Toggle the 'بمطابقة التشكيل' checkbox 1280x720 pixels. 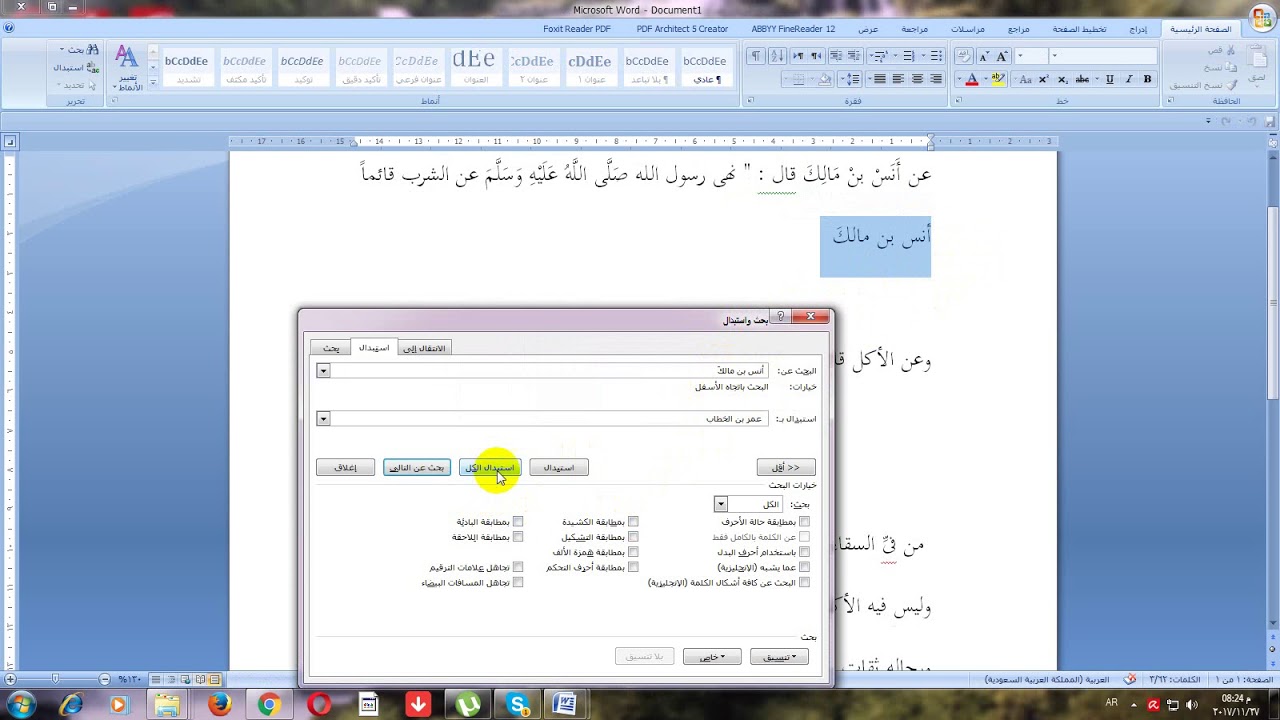633,537
